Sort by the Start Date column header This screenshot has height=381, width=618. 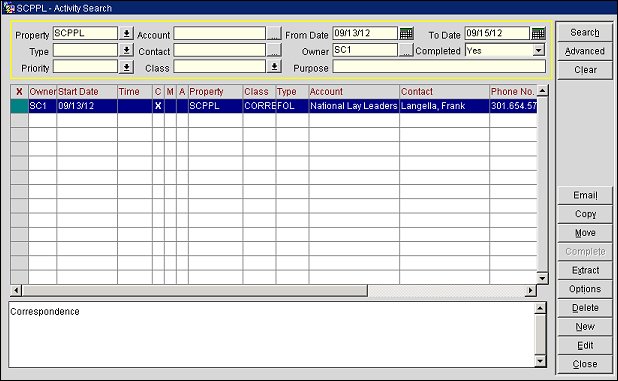(x=87, y=92)
